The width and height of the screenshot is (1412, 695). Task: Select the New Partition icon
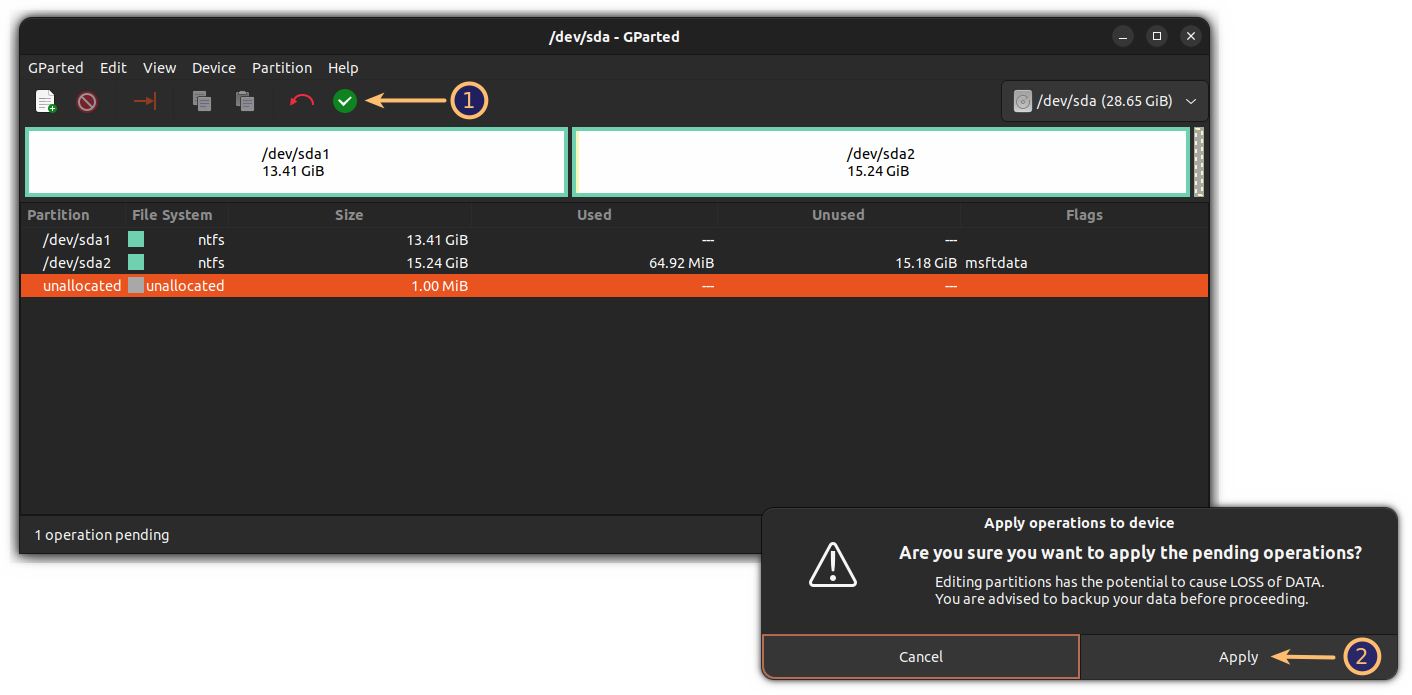[x=45, y=101]
